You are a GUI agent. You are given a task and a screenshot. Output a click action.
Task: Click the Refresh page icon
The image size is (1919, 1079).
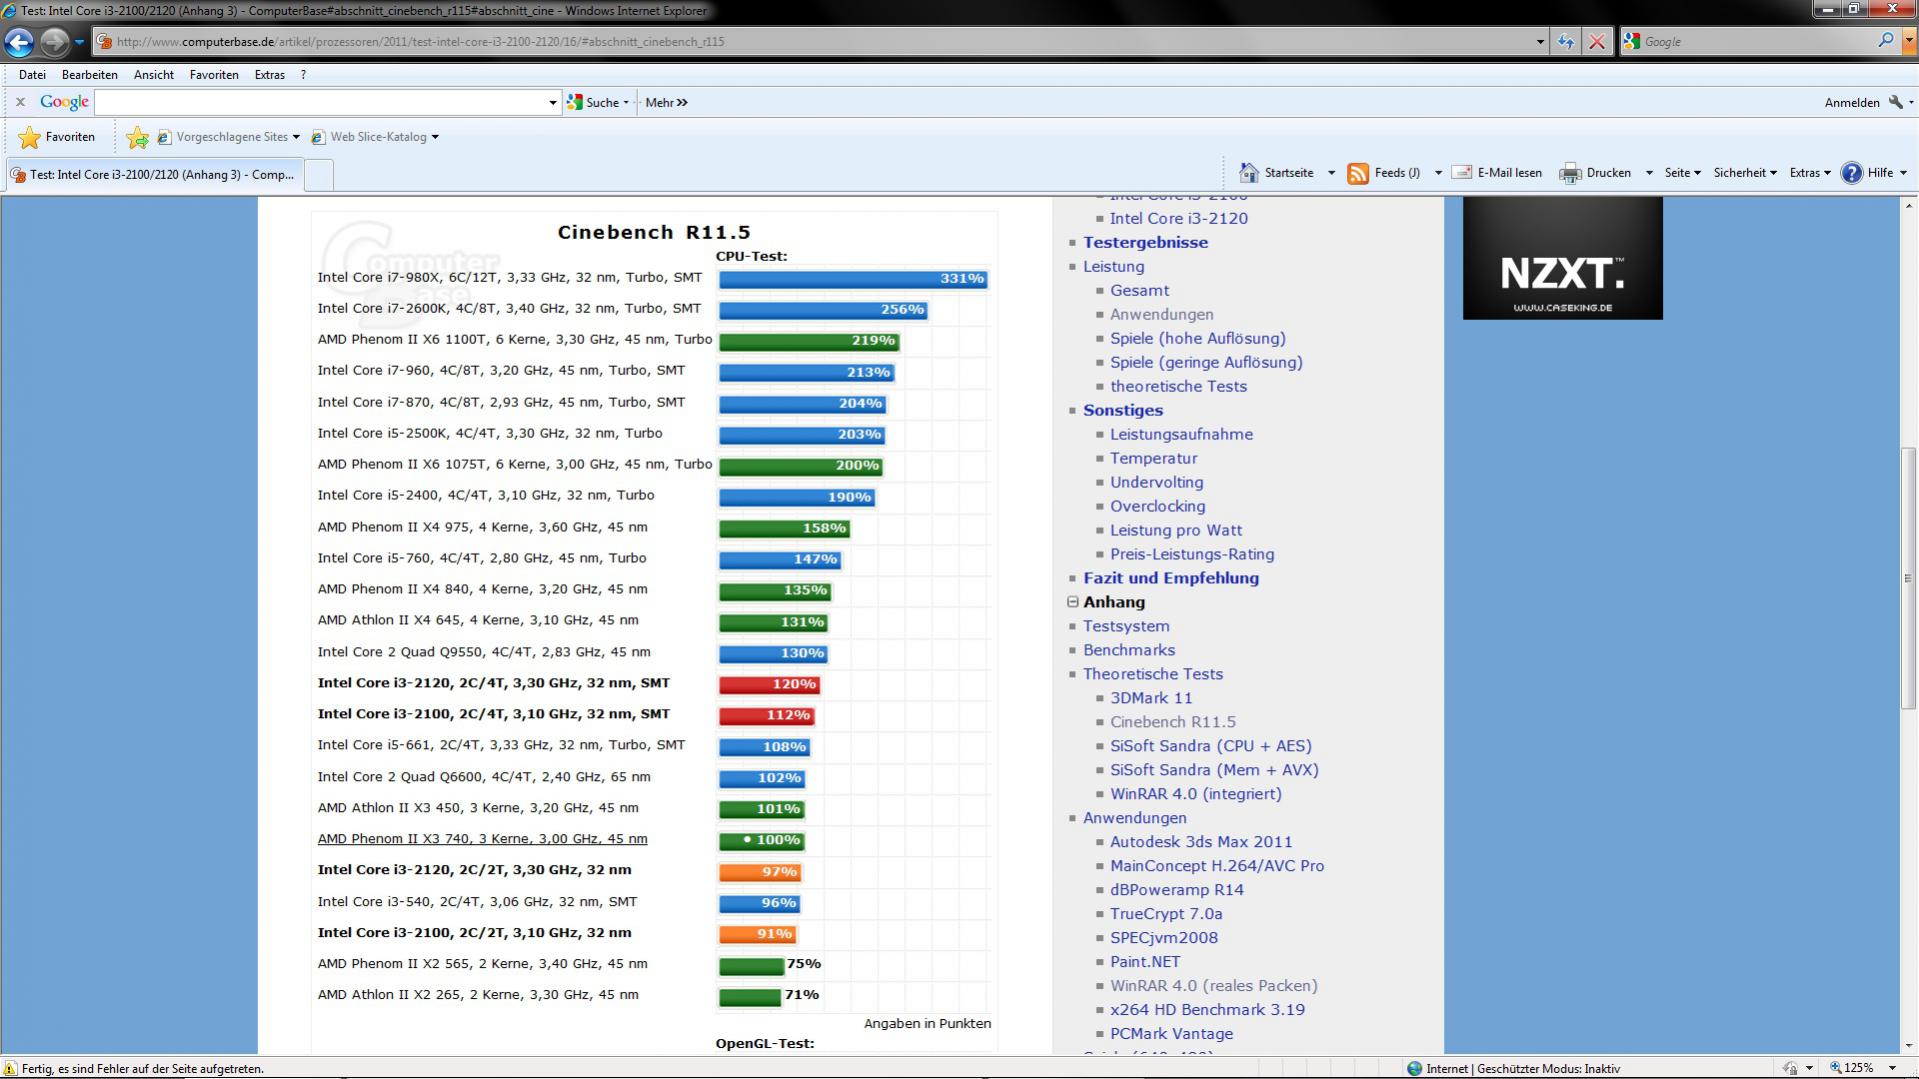[1565, 42]
